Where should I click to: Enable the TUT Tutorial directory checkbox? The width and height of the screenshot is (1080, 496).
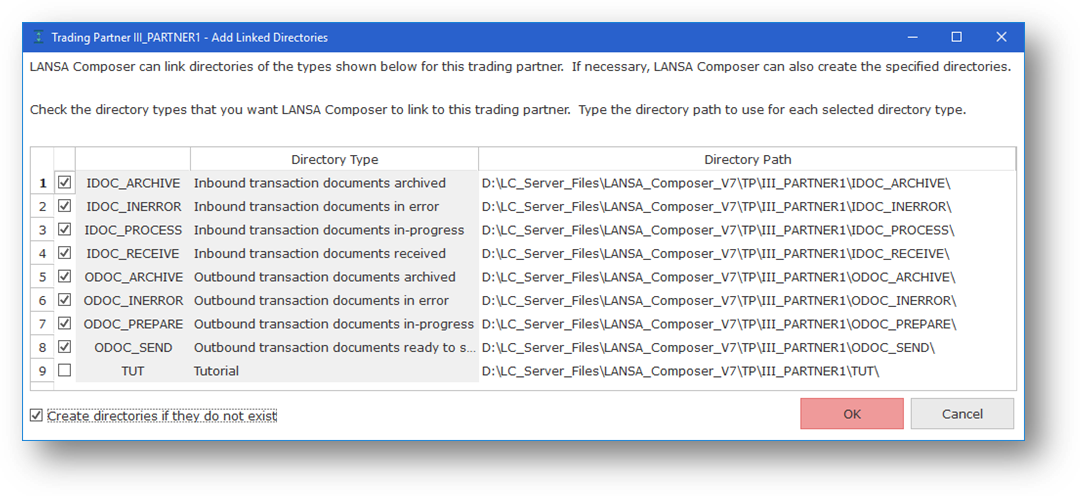(x=65, y=370)
